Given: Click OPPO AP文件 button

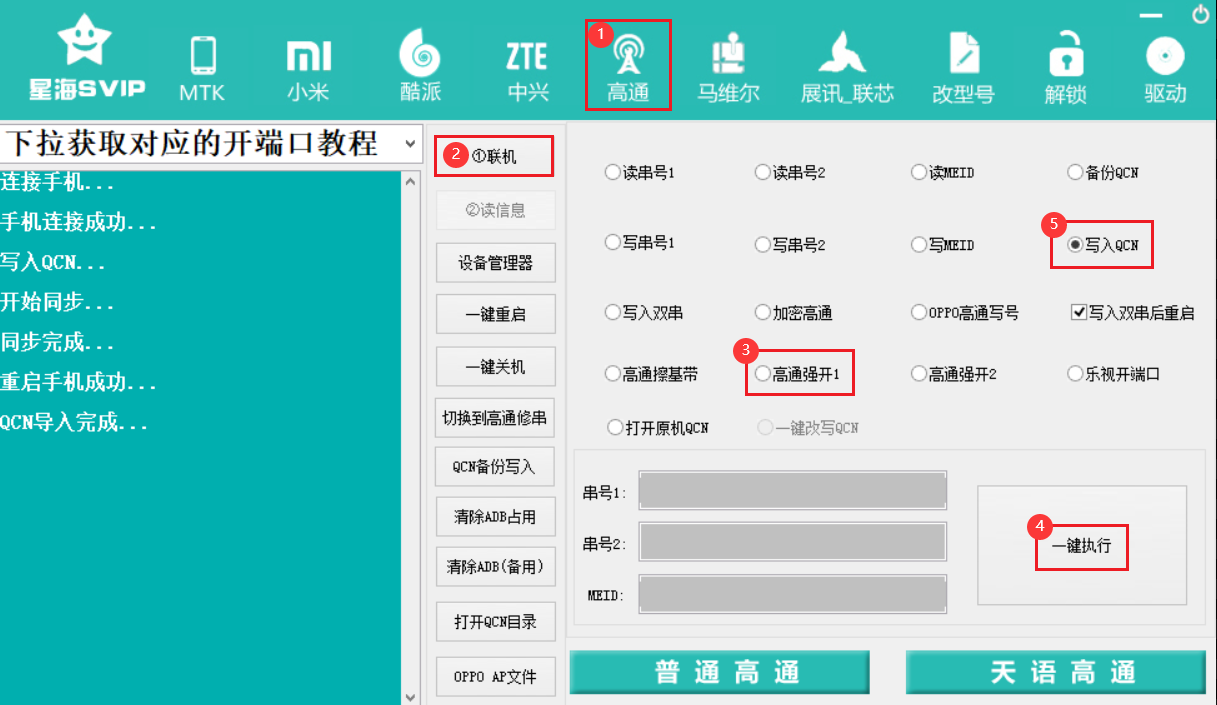Looking at the screenshot, I should pos(495,677).
